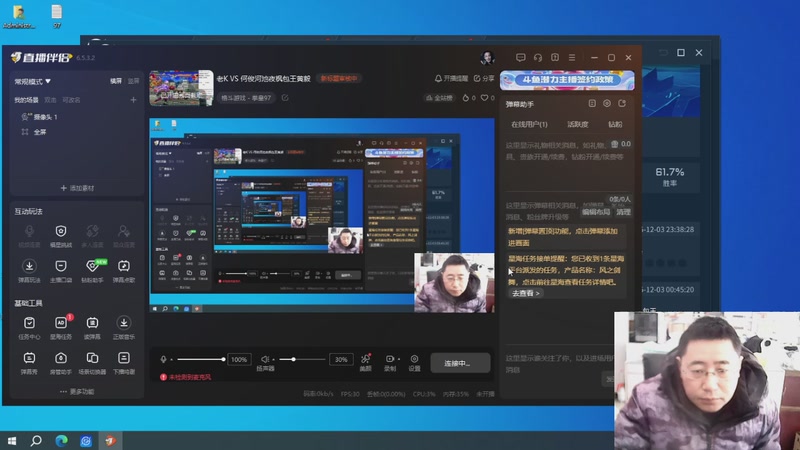This screenshot has height=450, width=800.
Task: Edit the stream category with pencil icon
Action: tap(285, 97)
